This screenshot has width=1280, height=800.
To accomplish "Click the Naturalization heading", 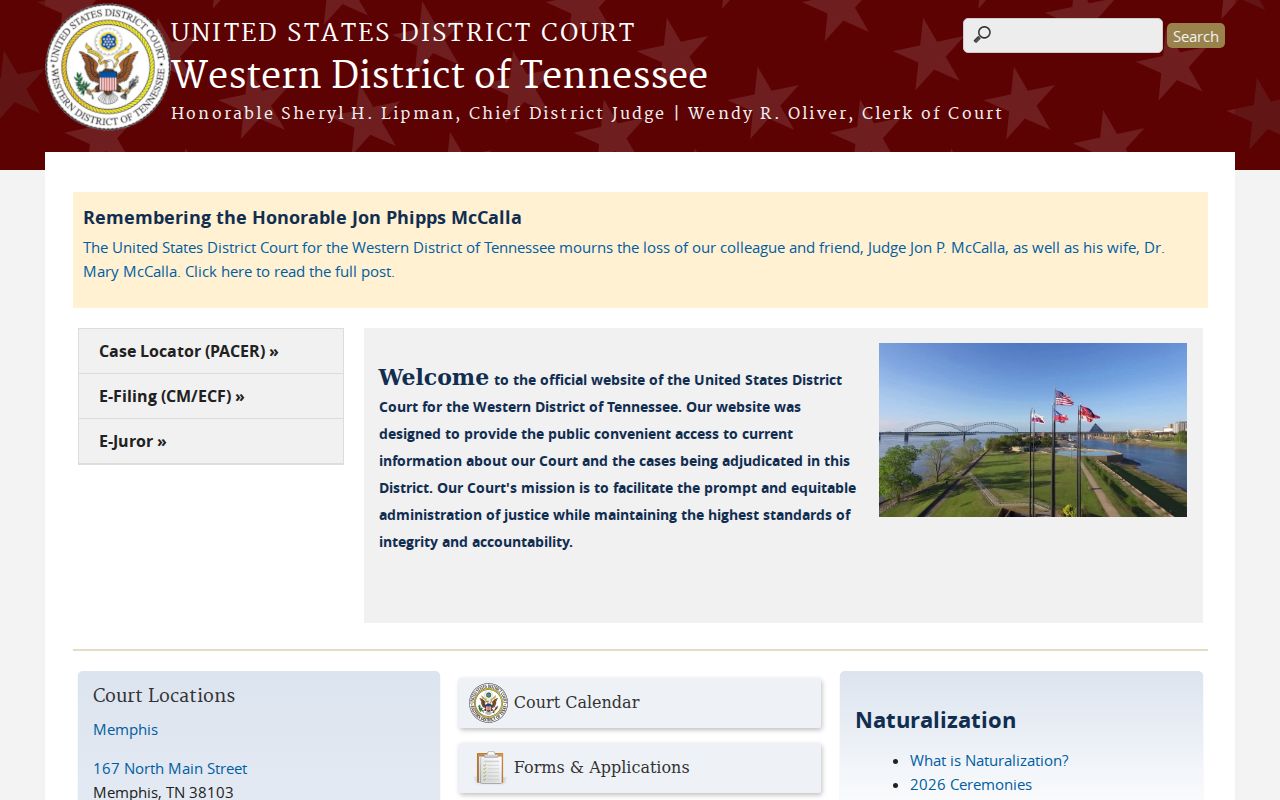I will (935, 720).
